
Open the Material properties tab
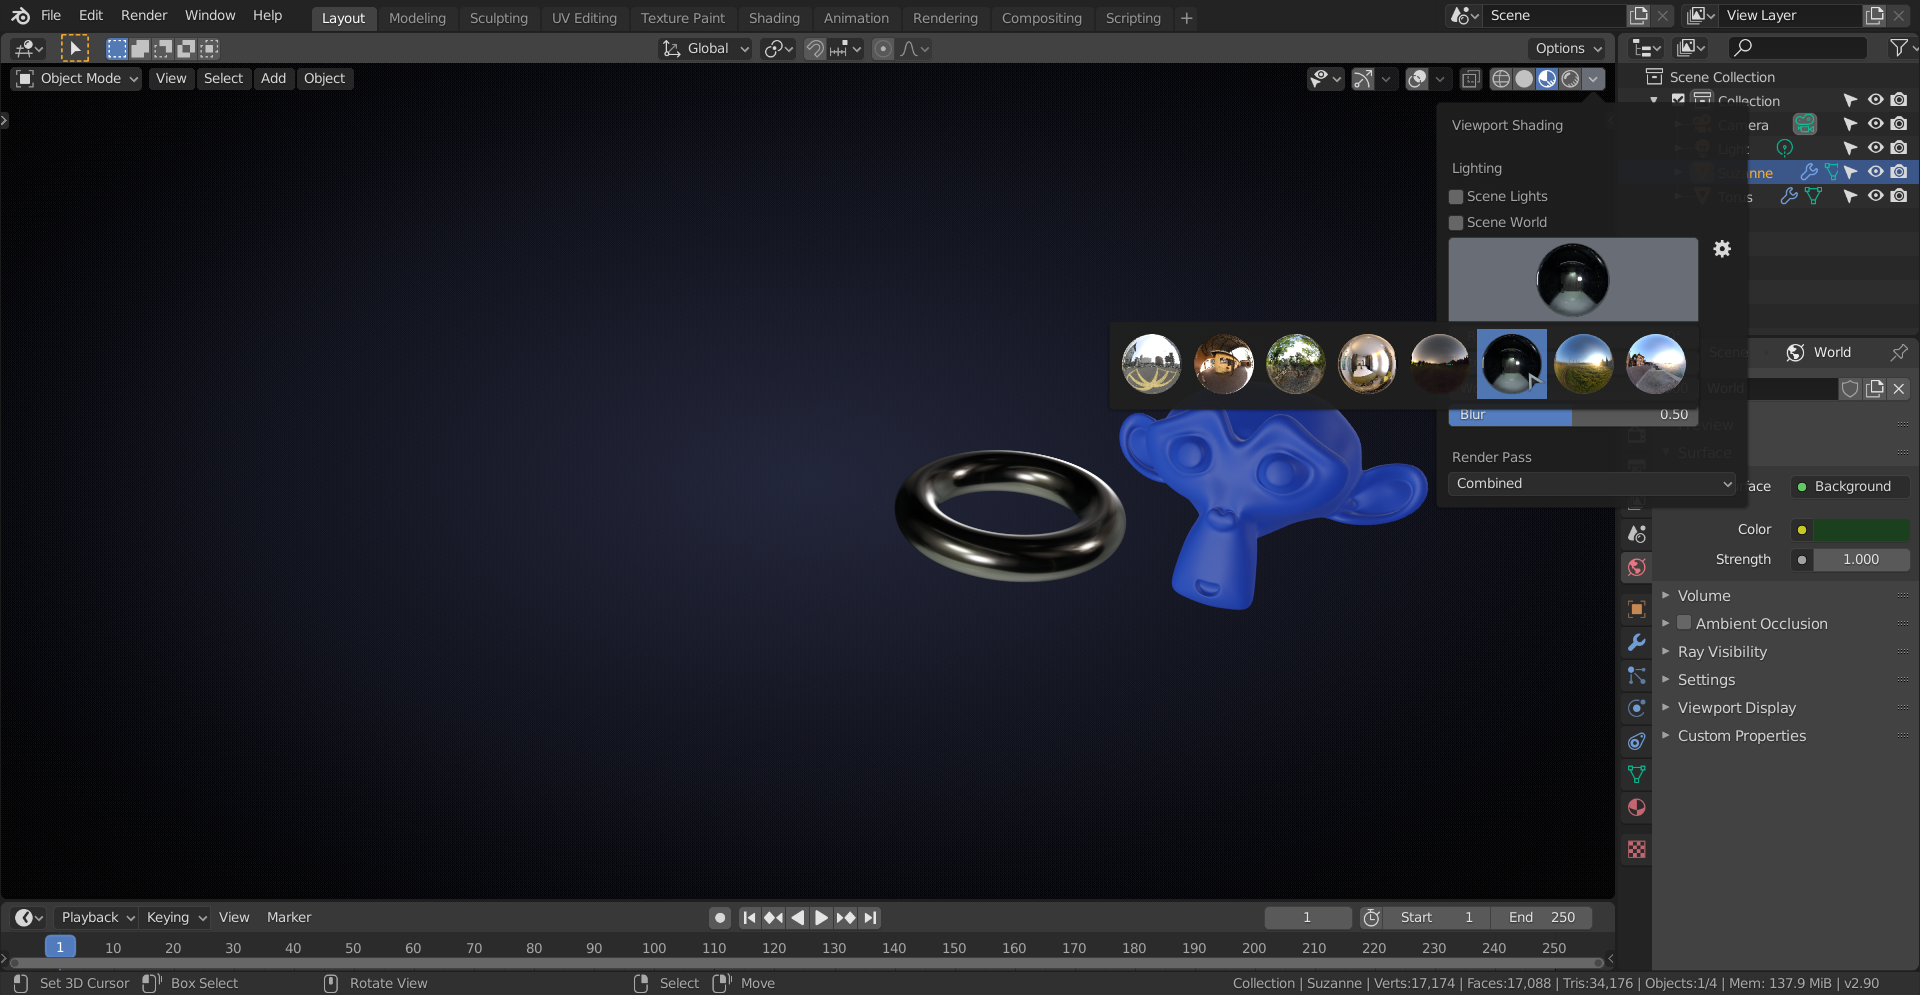pyautogui.click(x=1637, y=807)
